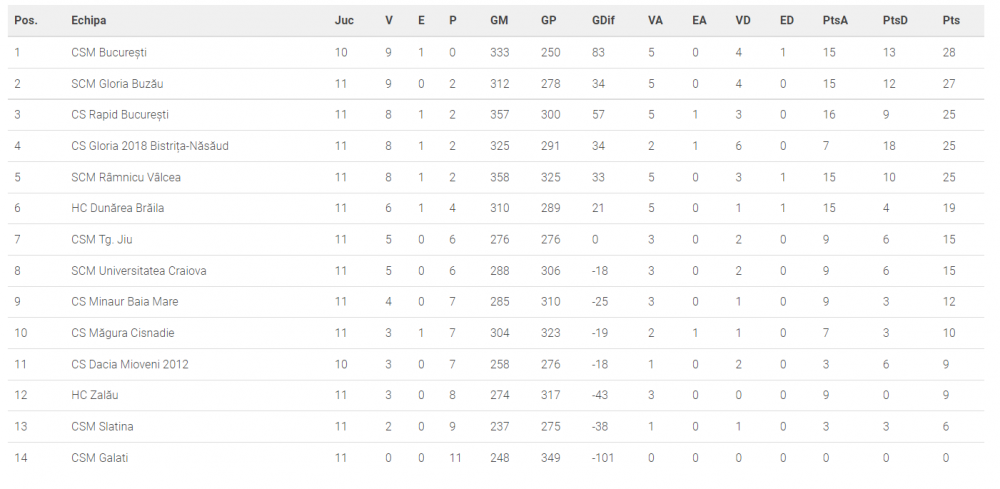1000x489 pixels.
Task: Select the GM column header
Action: pyautogui.click(x=499, y=20)
